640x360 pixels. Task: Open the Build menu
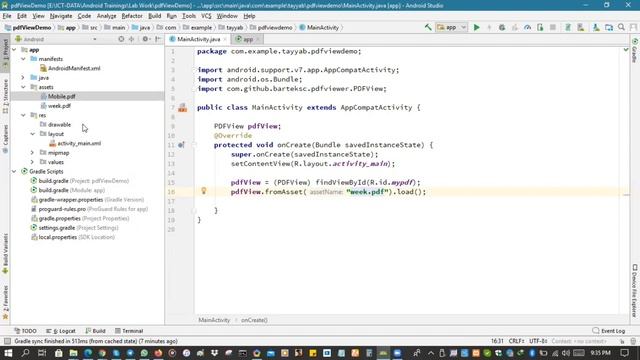[154, 16]
